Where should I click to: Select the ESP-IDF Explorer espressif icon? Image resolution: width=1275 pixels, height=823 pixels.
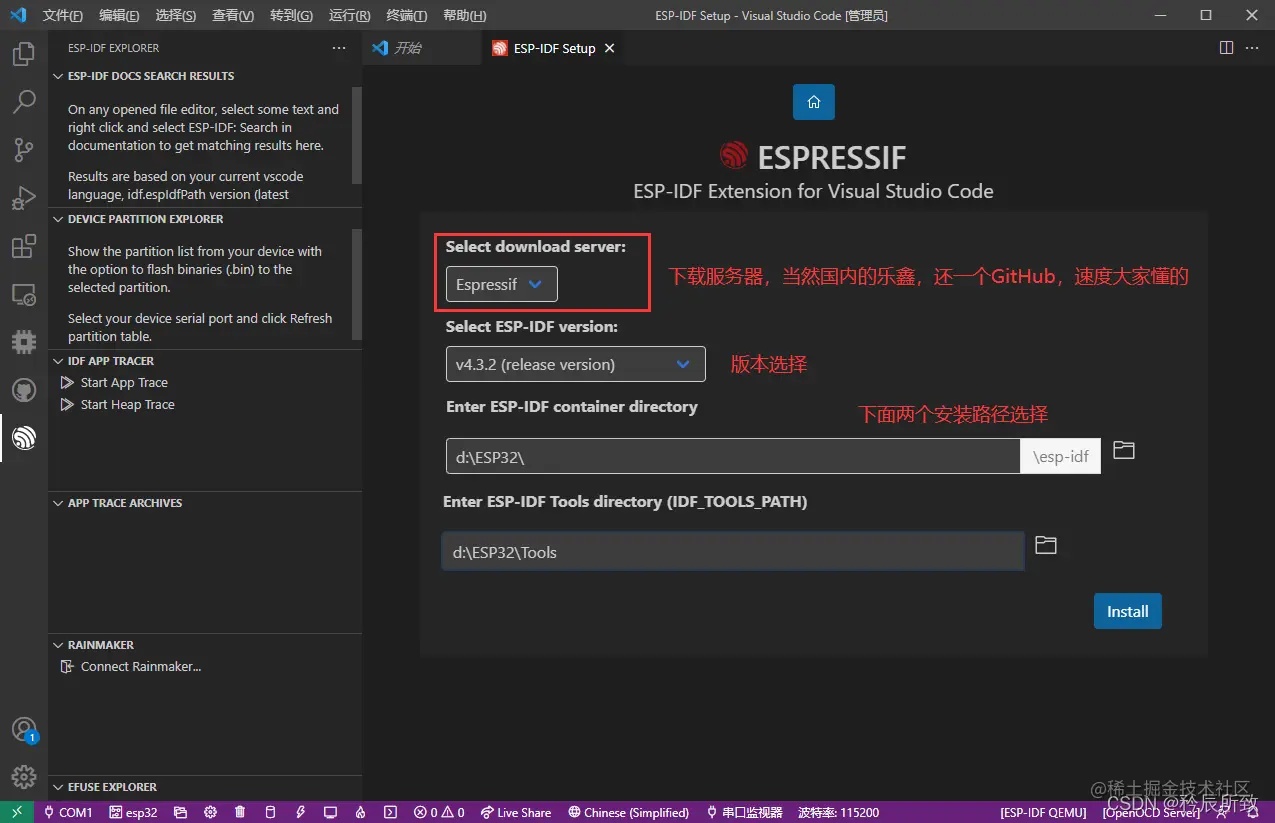[24, 438]
